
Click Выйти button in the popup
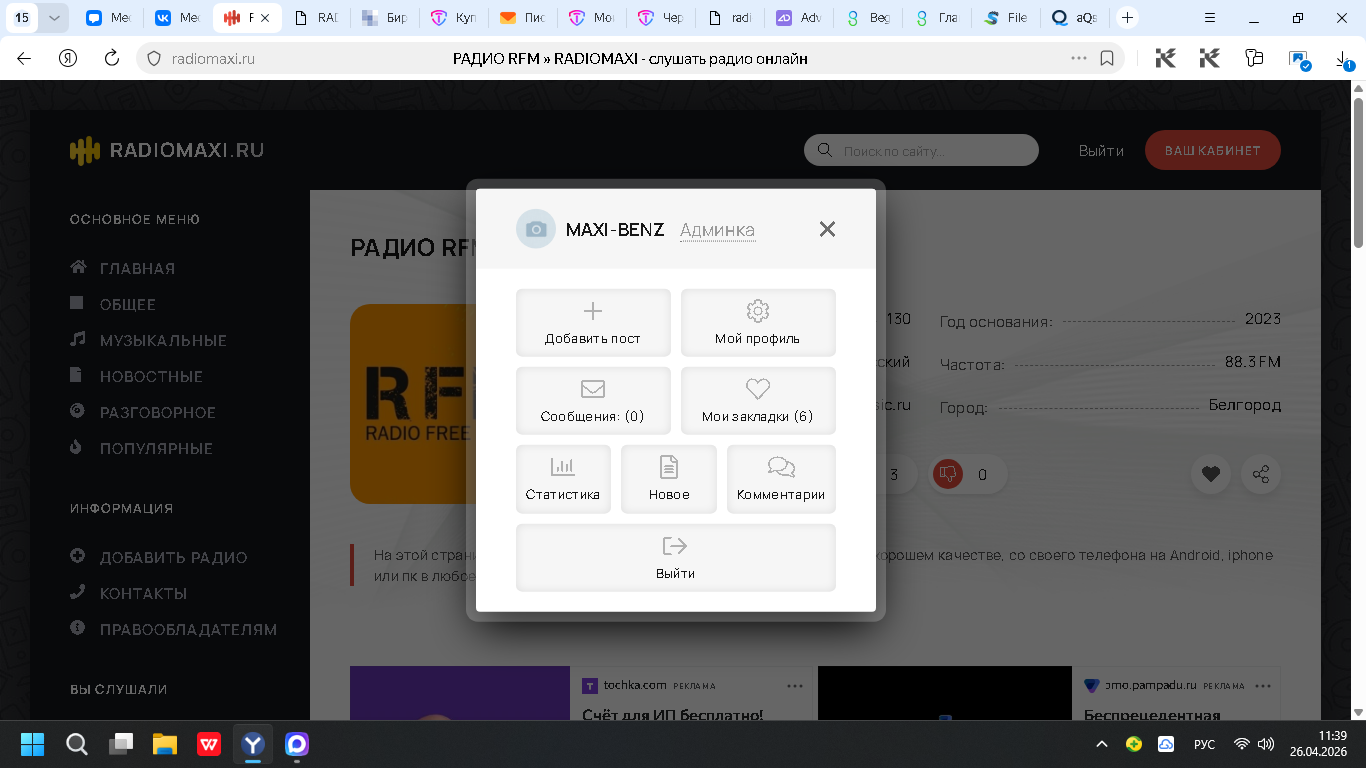(x=676, y=557)
